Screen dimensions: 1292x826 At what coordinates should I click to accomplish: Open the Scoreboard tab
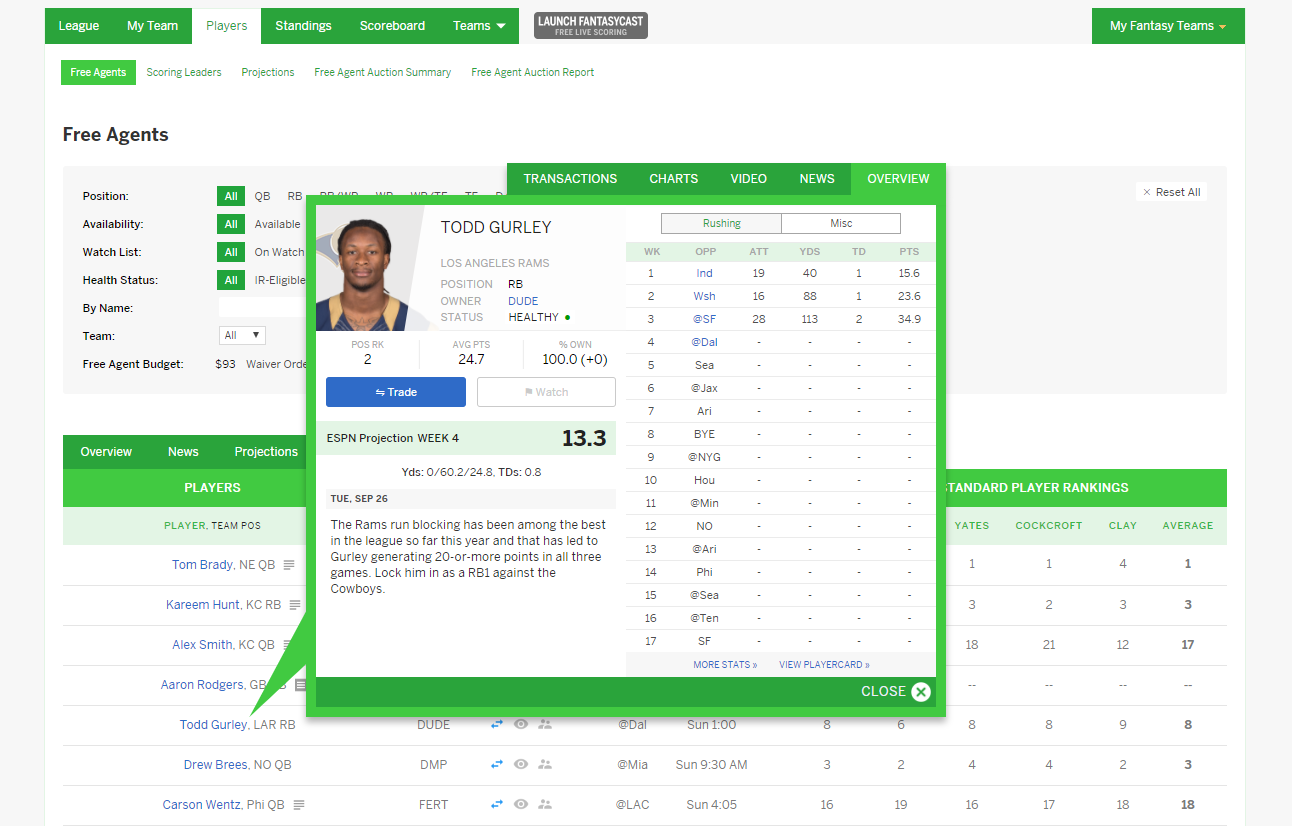(x=392, y=26)
